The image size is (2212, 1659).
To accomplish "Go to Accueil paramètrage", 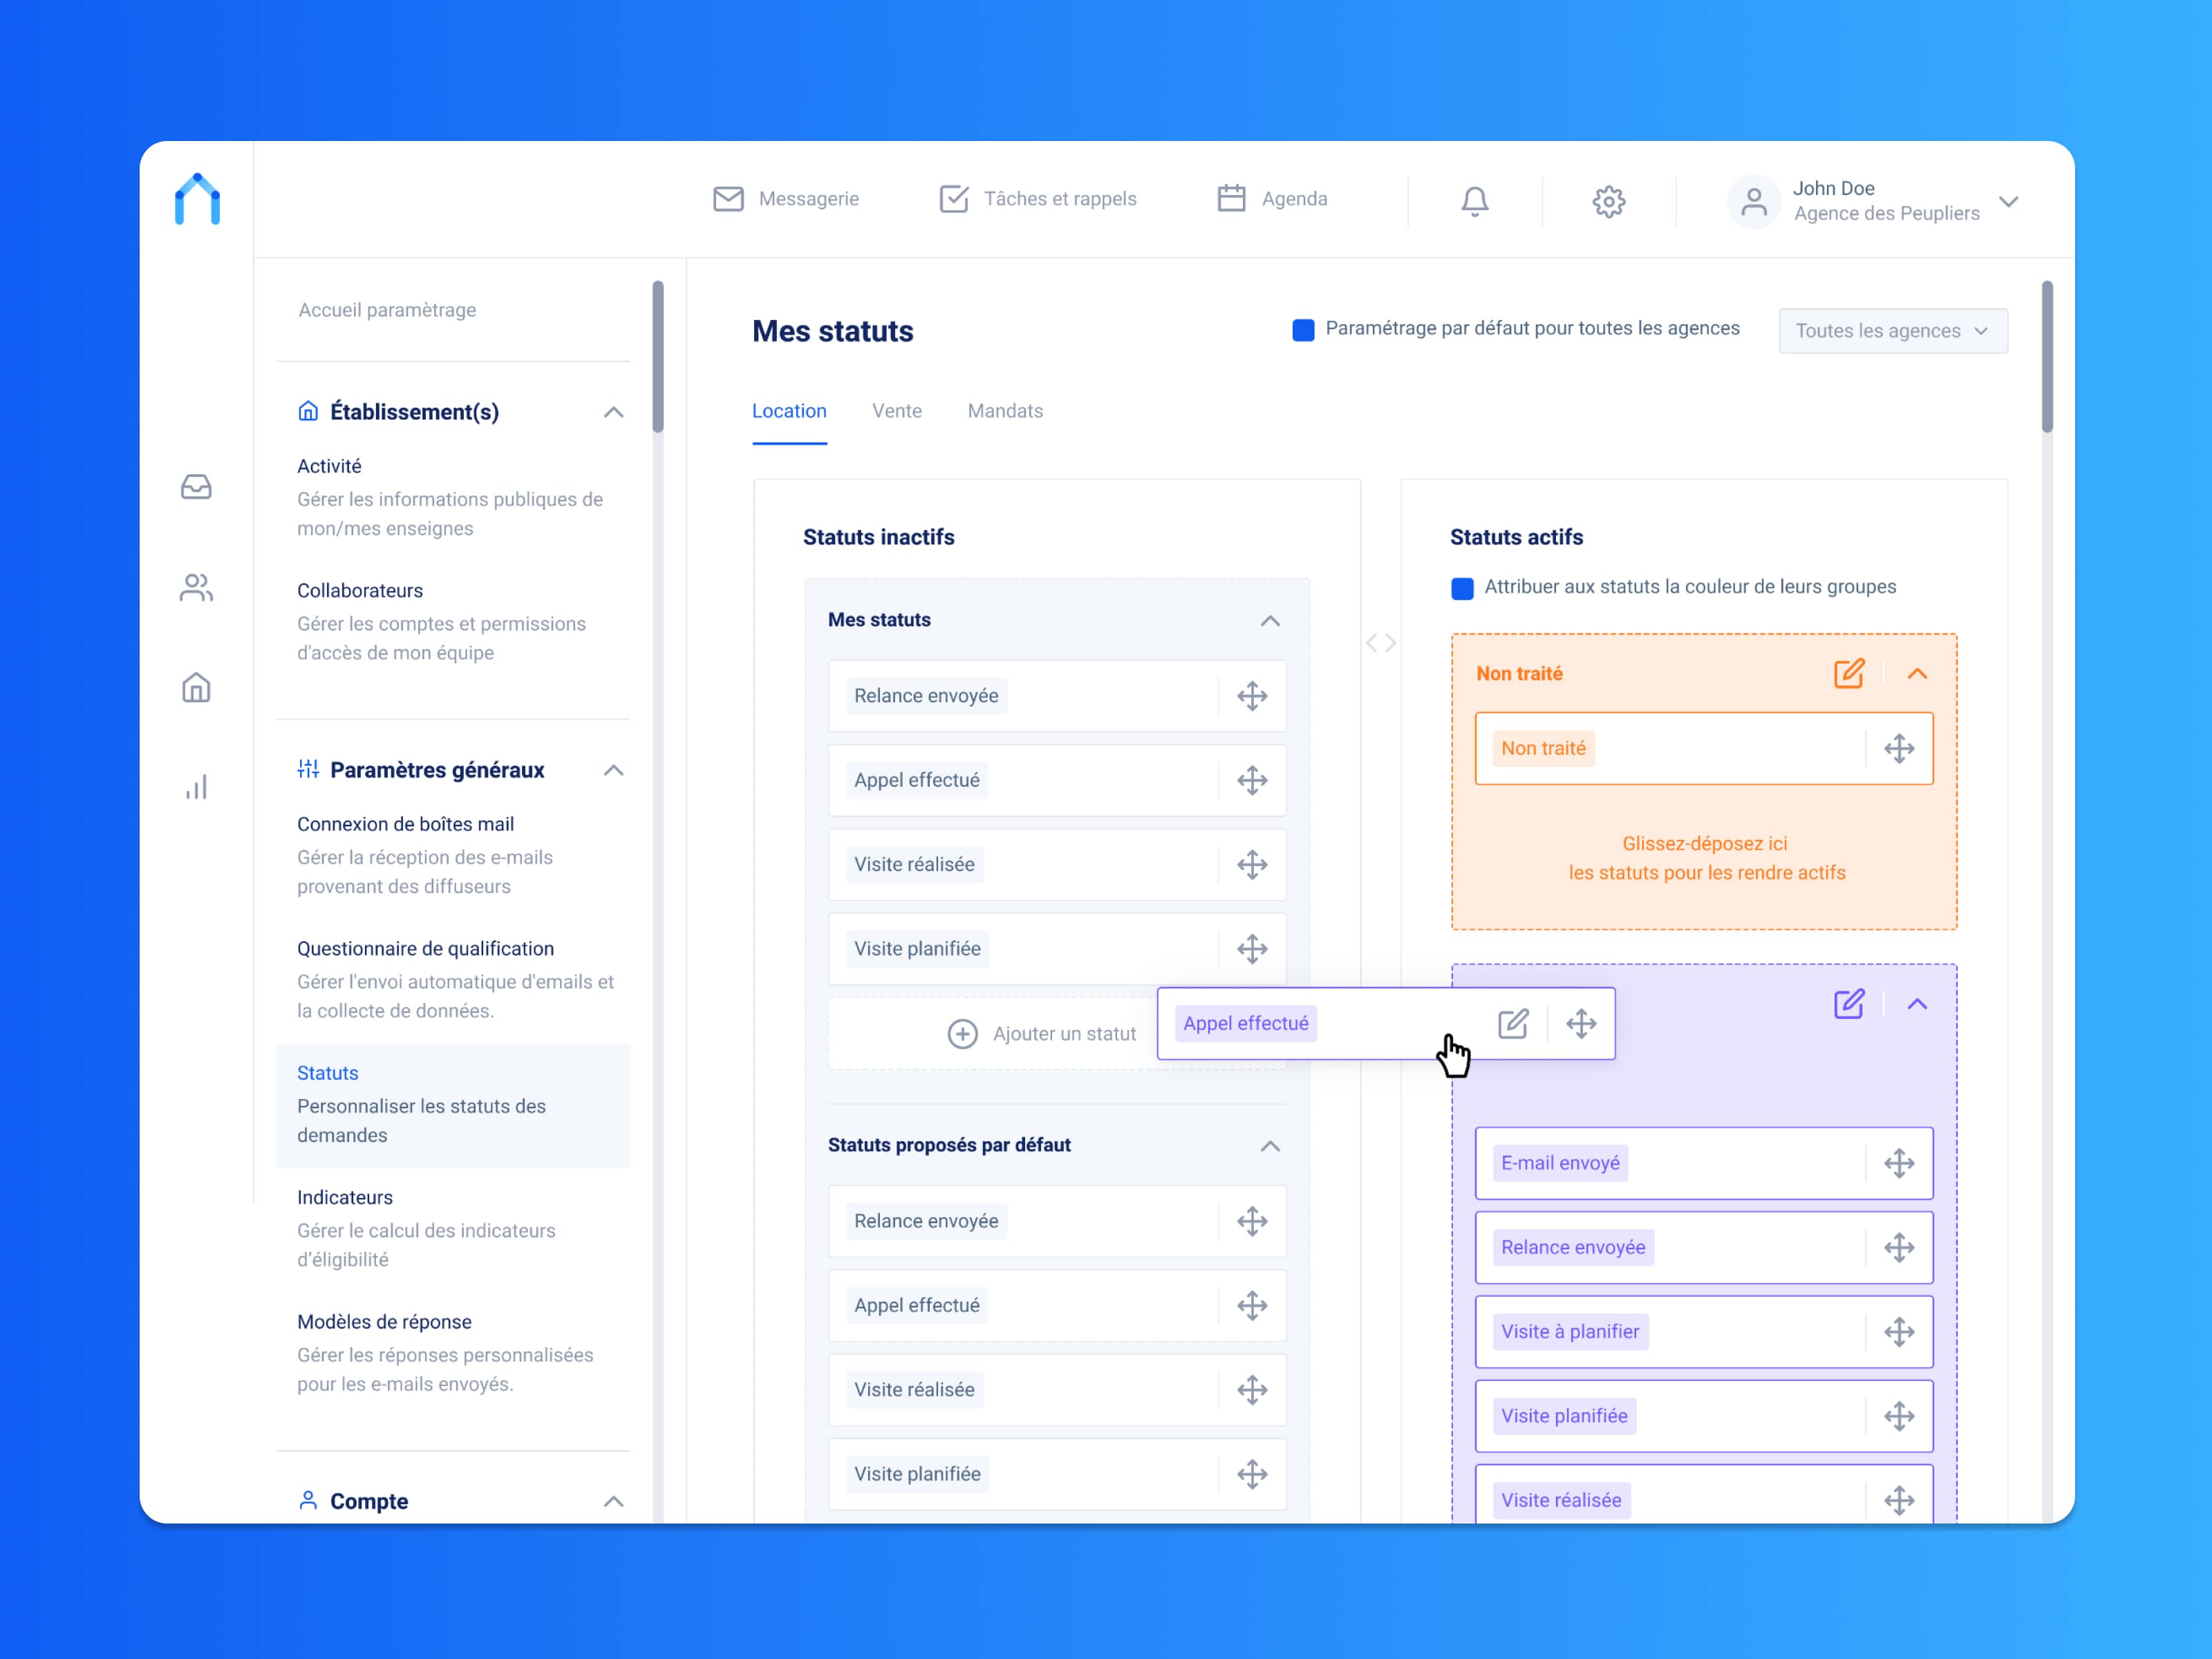I will (387, 310).
